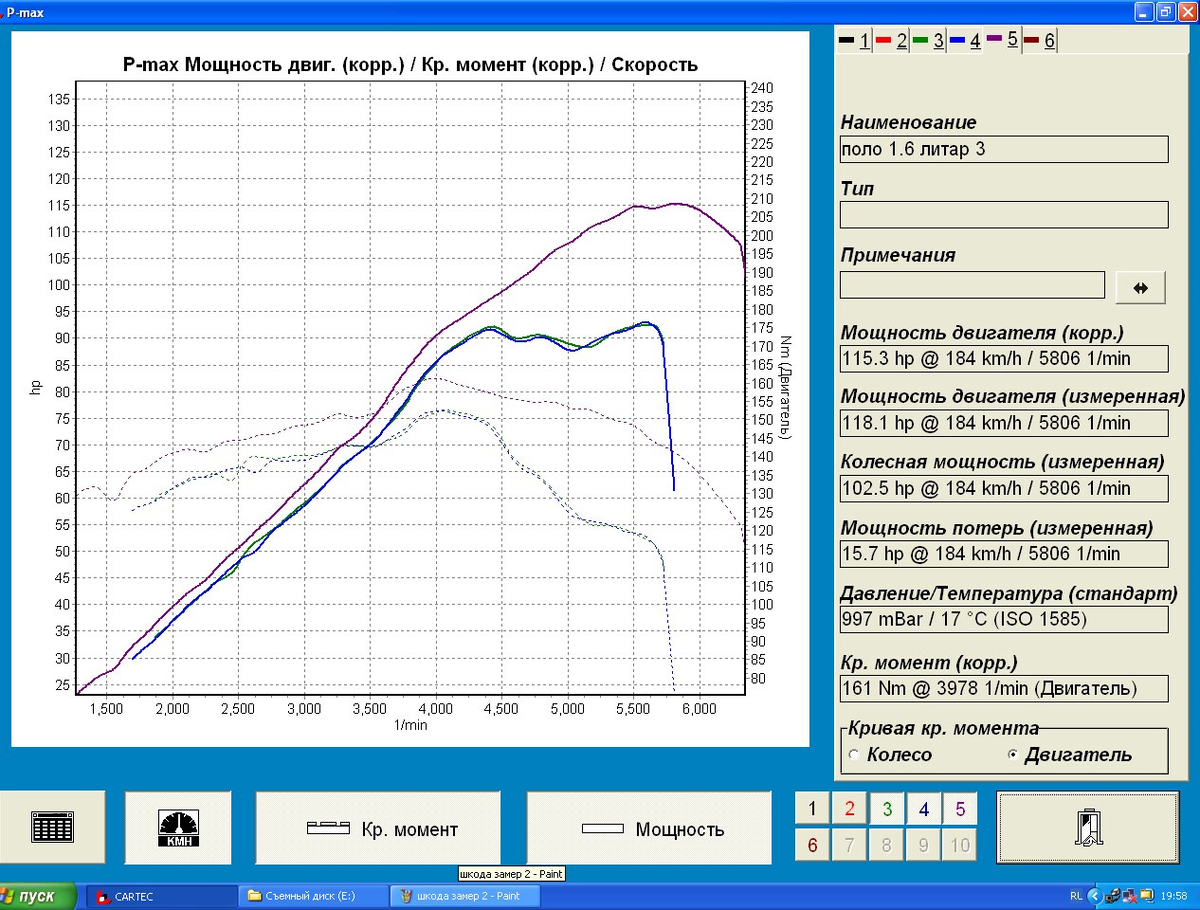The width and height of the screenshot is (1200, 910).
Task: Switch to CARTEC taskbar item
Action: 160,897
